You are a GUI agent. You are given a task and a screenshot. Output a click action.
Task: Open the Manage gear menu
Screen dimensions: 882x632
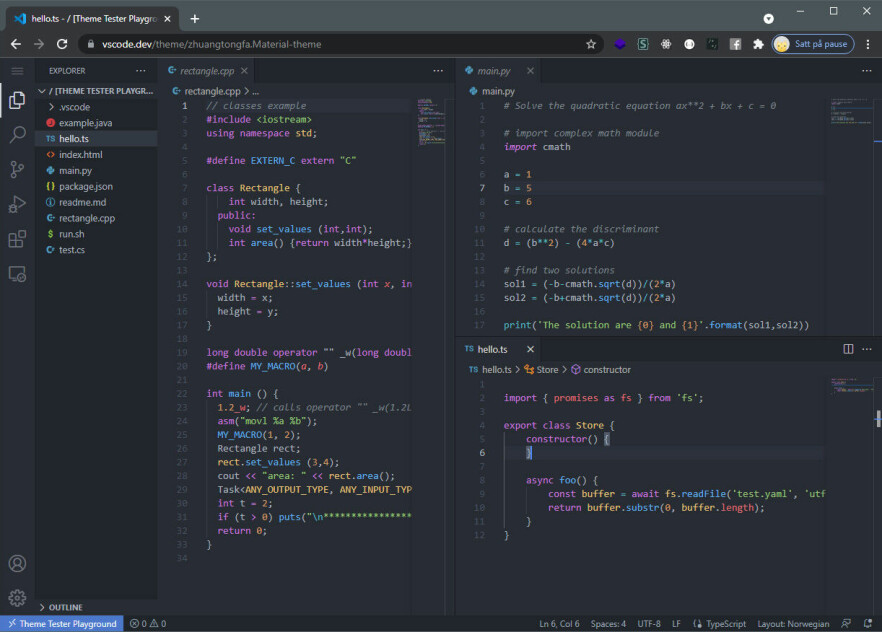pyautogui.click(x=17, y=598)
